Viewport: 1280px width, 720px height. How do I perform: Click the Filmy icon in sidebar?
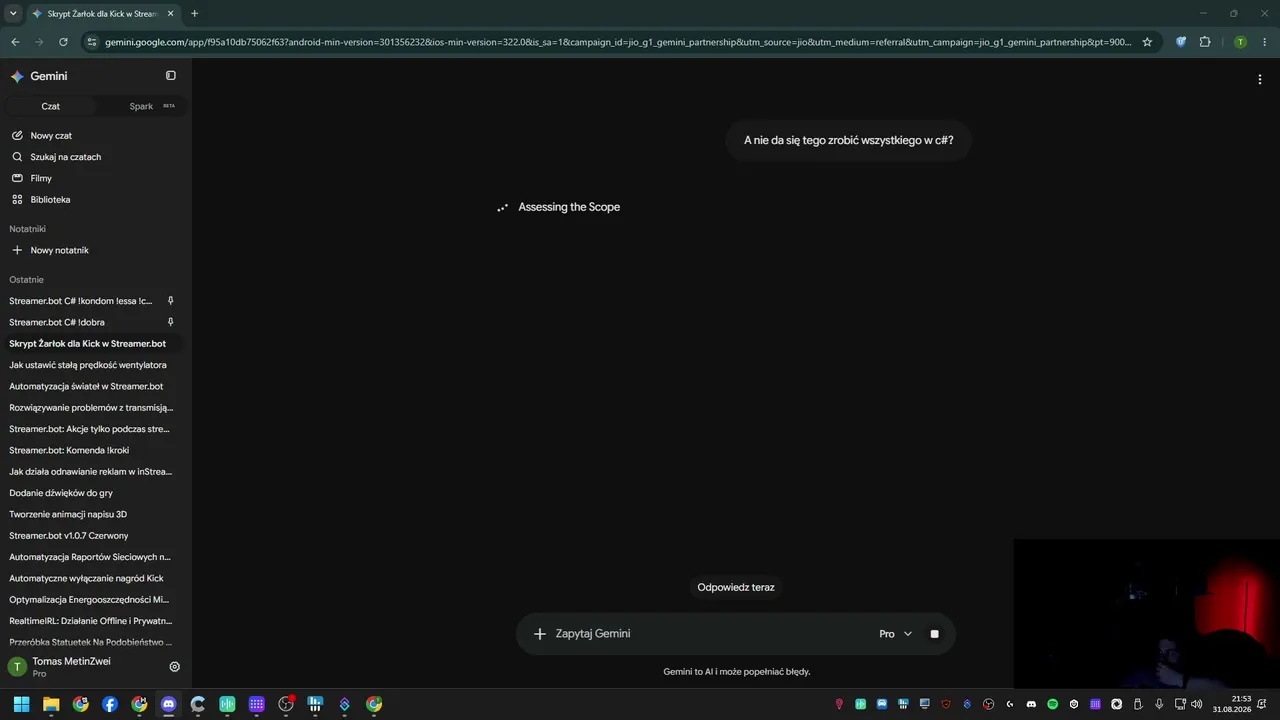click(17, 178)
